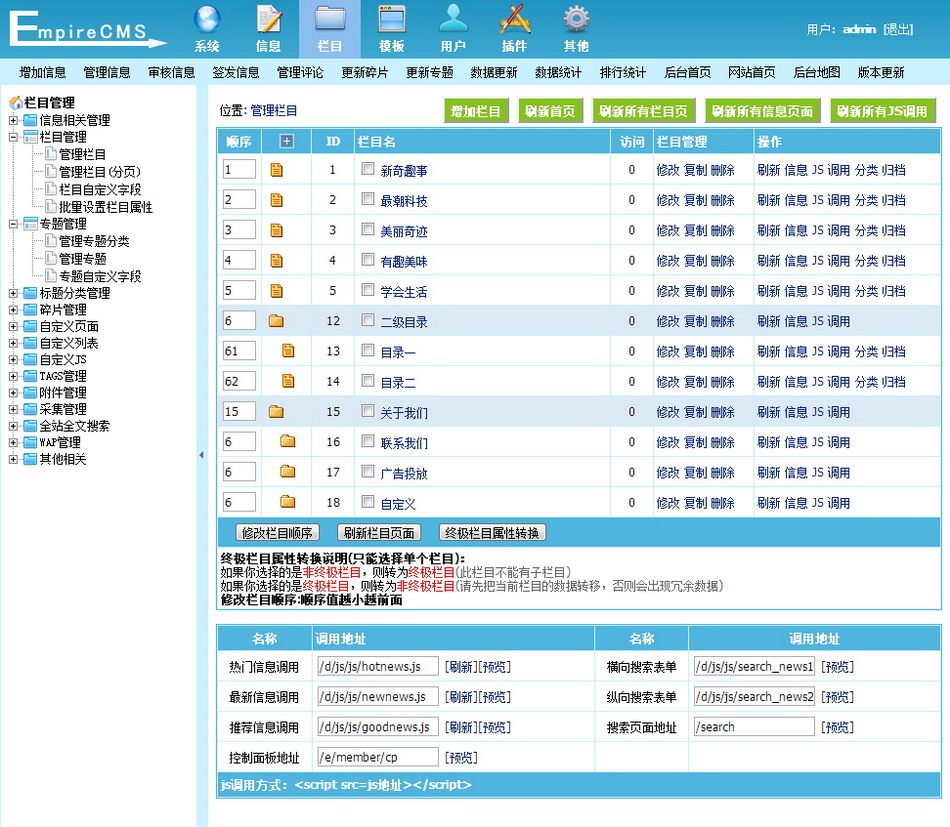Expand TAGS管理 tree node
The width and height of the screenshot is (950, 827).
[x=13, y=376]
